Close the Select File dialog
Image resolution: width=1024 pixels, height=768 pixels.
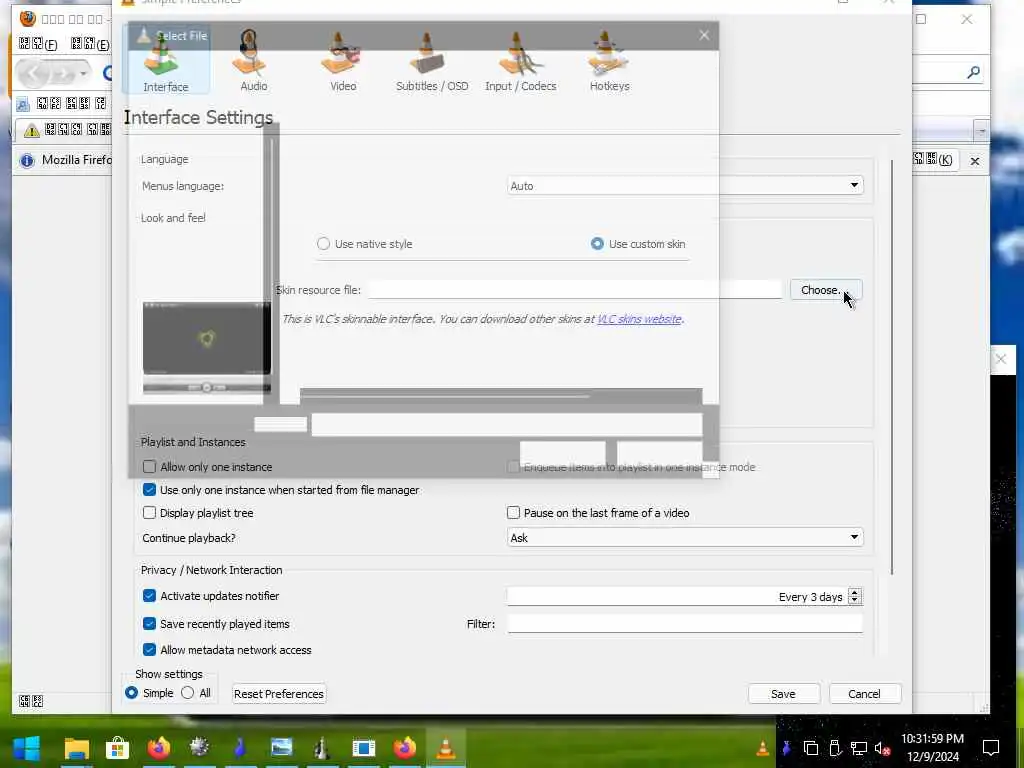click(704, 35)
